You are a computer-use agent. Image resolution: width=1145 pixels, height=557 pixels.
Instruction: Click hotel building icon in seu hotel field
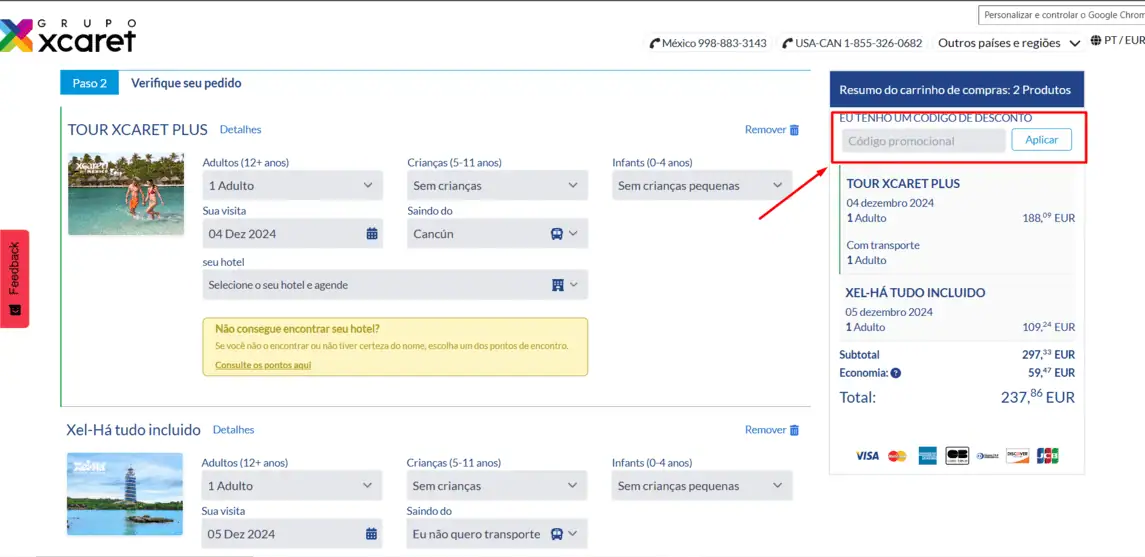coord(558,285)
